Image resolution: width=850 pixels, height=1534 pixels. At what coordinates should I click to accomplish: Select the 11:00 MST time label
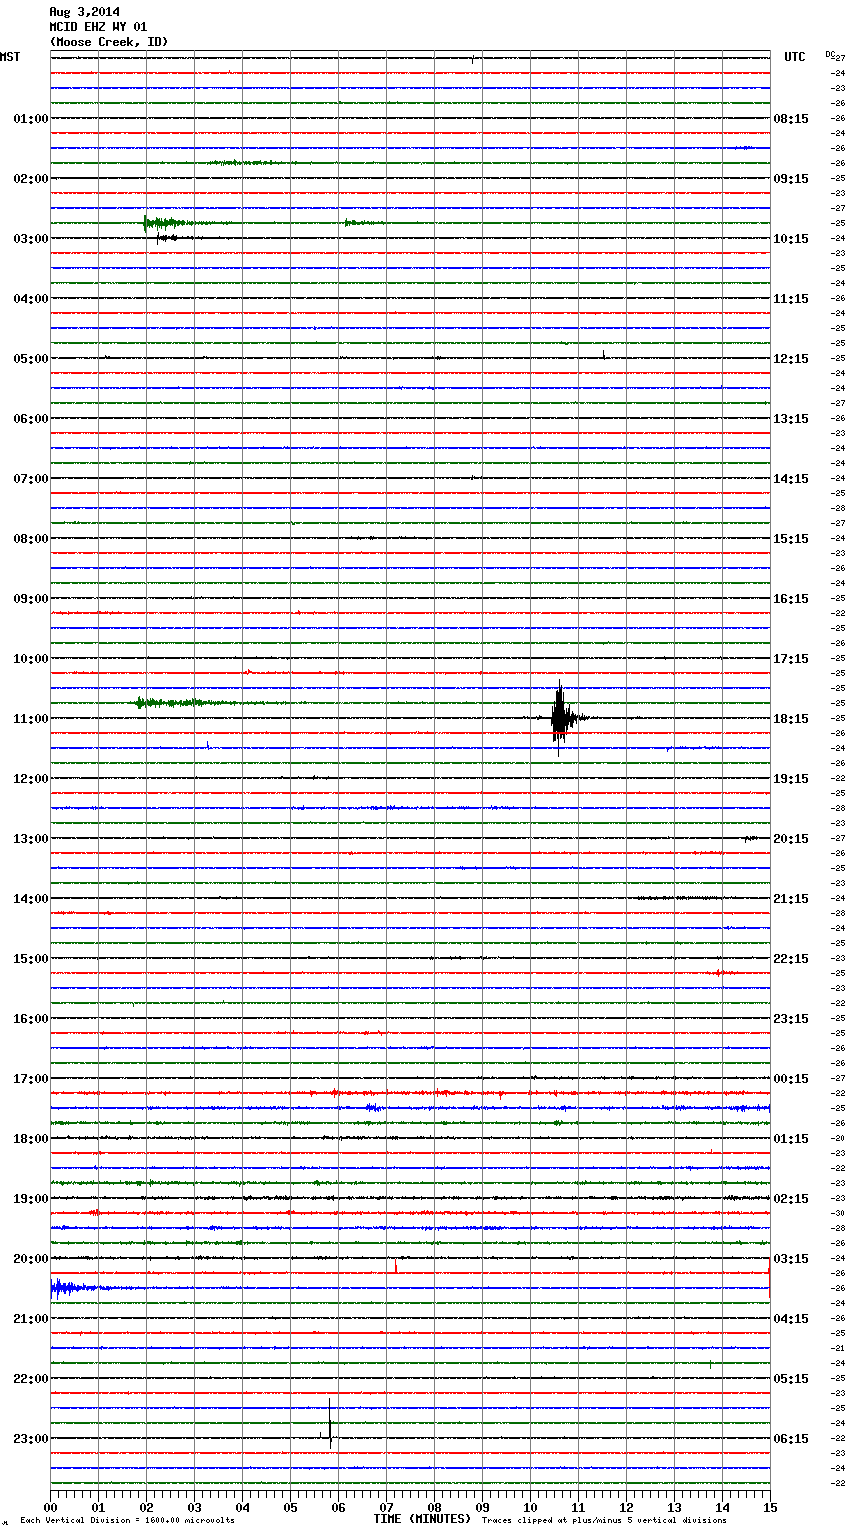31,719
